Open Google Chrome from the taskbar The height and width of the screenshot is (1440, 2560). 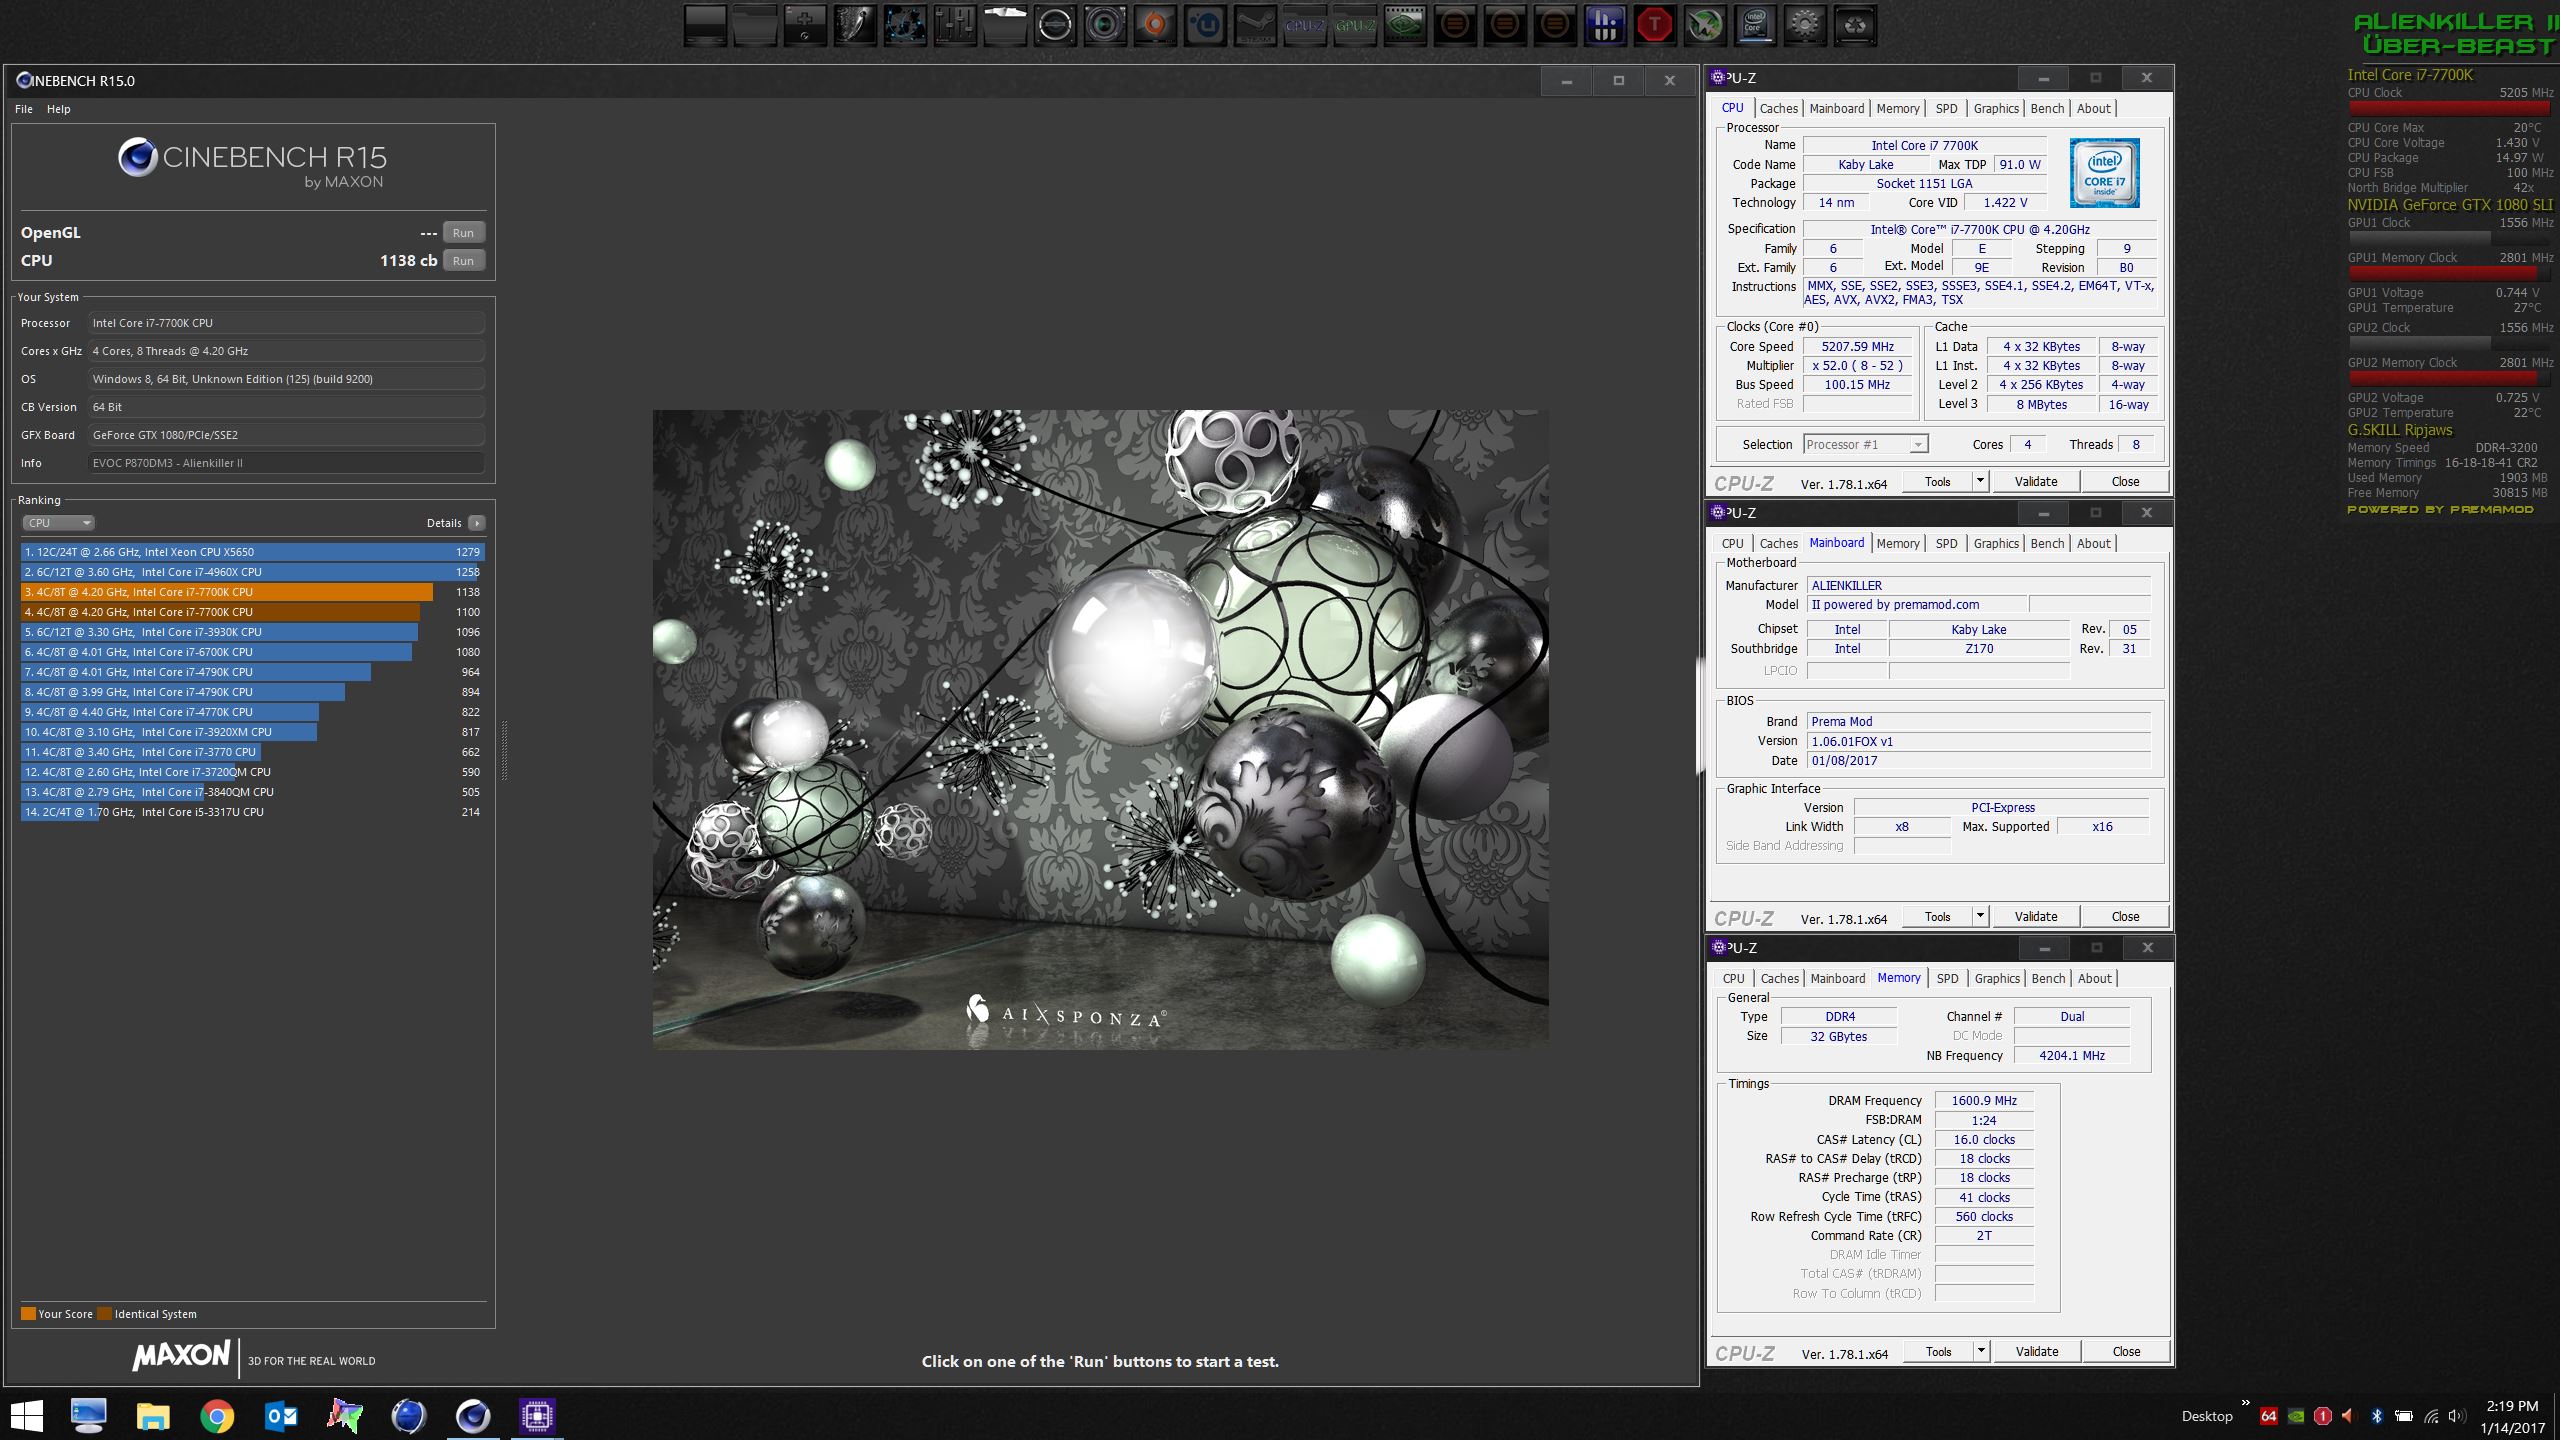217,1416
